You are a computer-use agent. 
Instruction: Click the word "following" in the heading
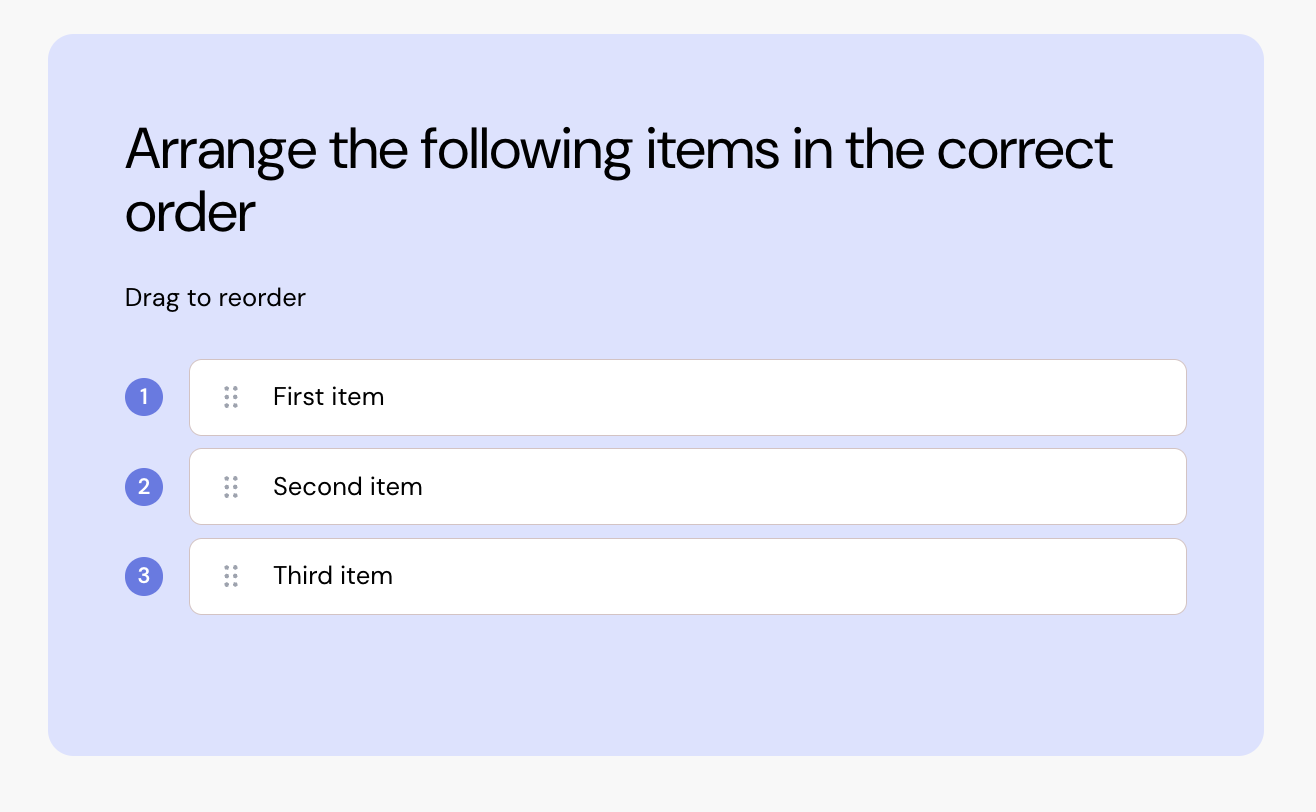[525, 151]
